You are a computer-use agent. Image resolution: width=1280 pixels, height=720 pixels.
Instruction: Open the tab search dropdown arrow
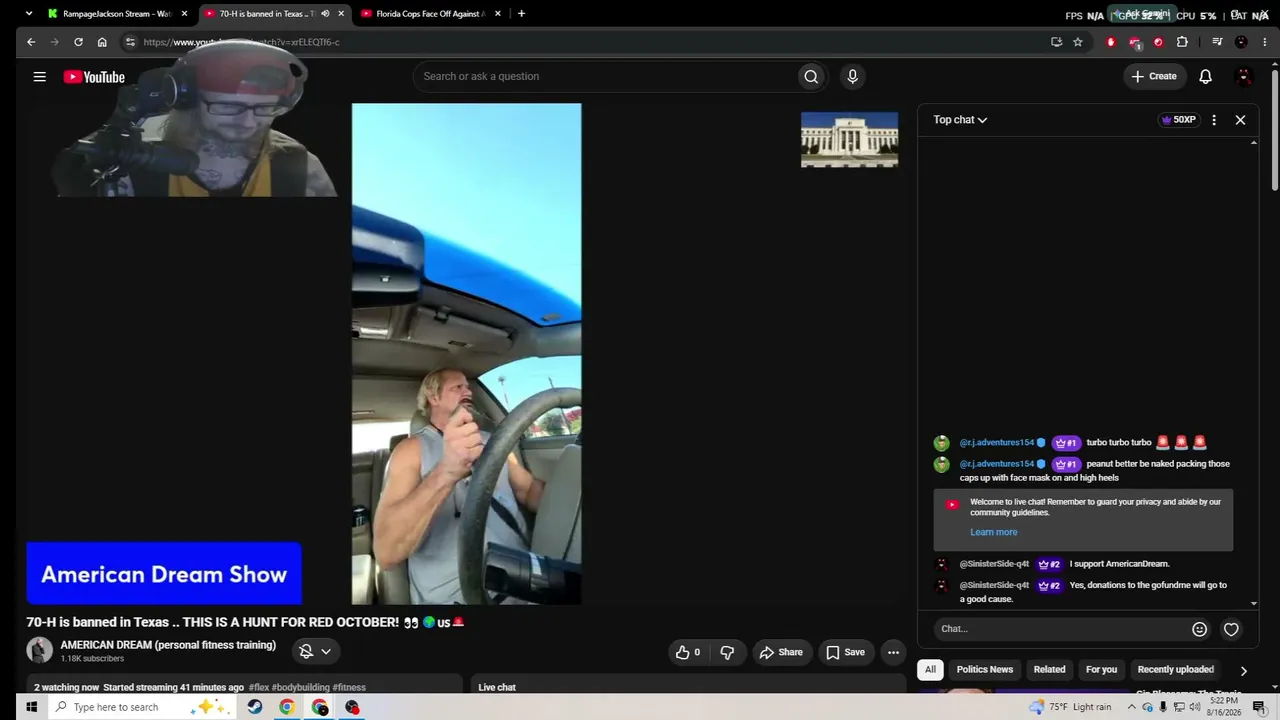(28, 14)
